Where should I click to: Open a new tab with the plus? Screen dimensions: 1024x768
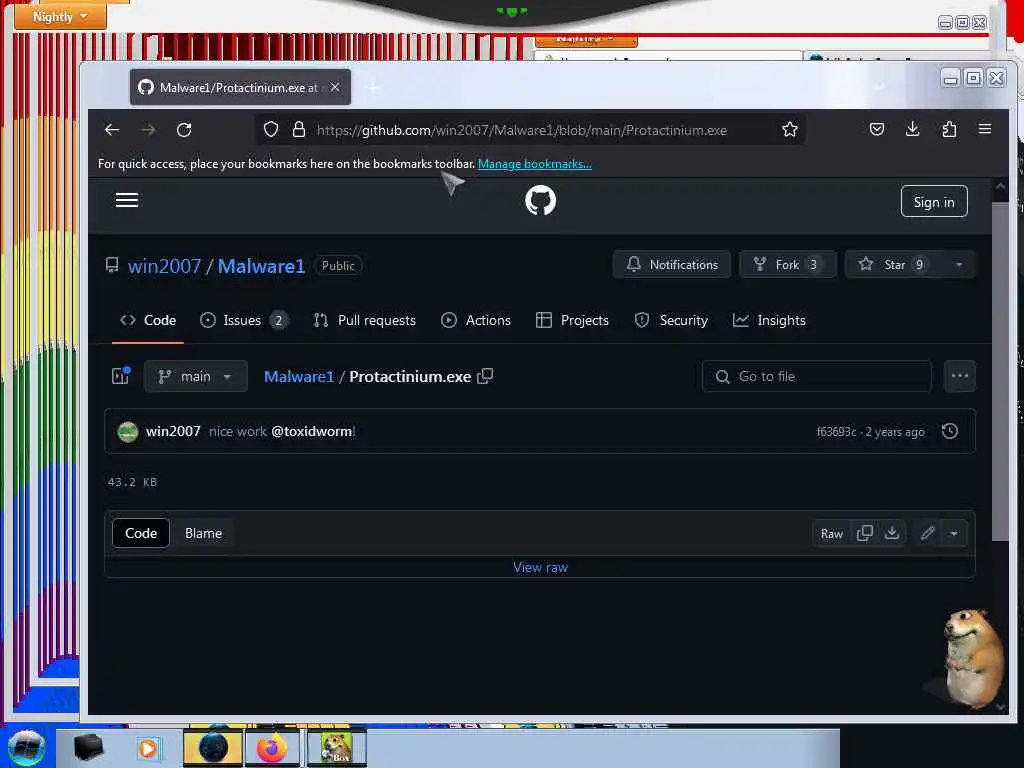[x=374, y=87]
